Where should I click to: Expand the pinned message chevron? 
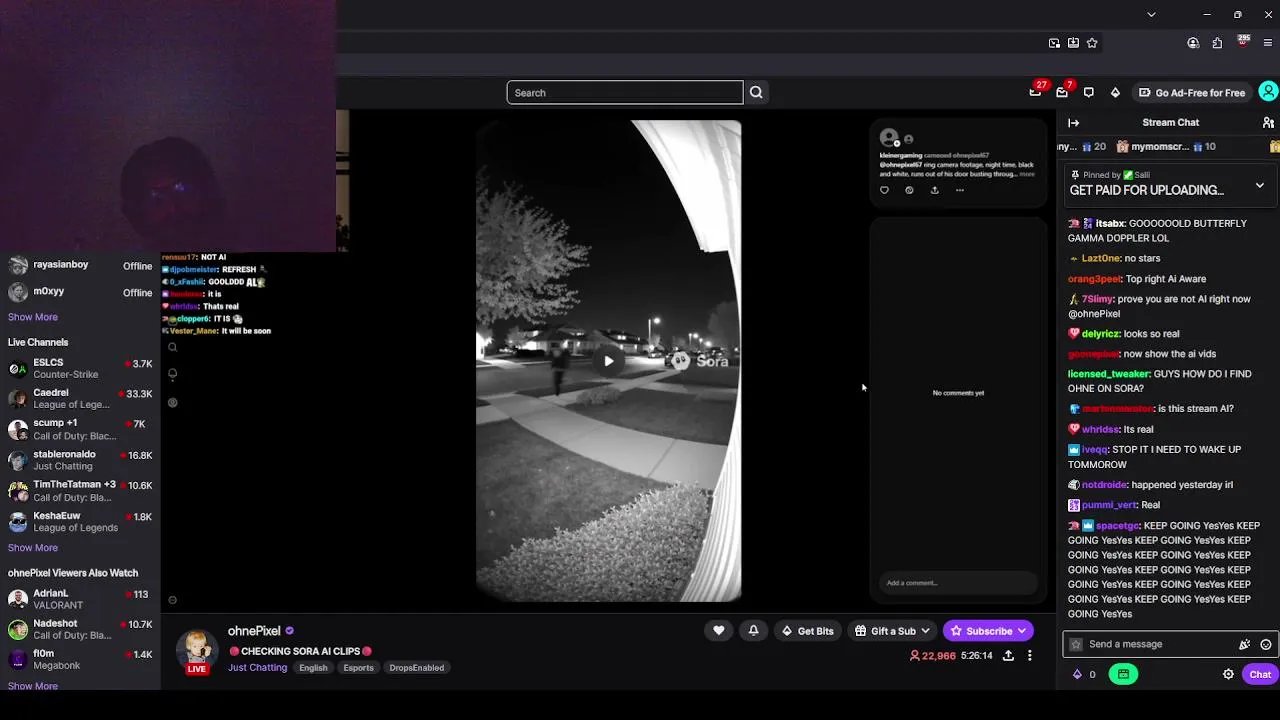[1260, 186]
